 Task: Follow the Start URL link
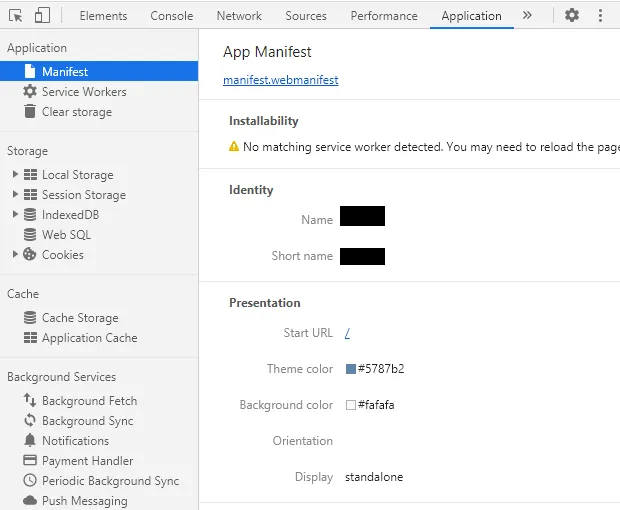pyautogui.click(x=347, y=333)
